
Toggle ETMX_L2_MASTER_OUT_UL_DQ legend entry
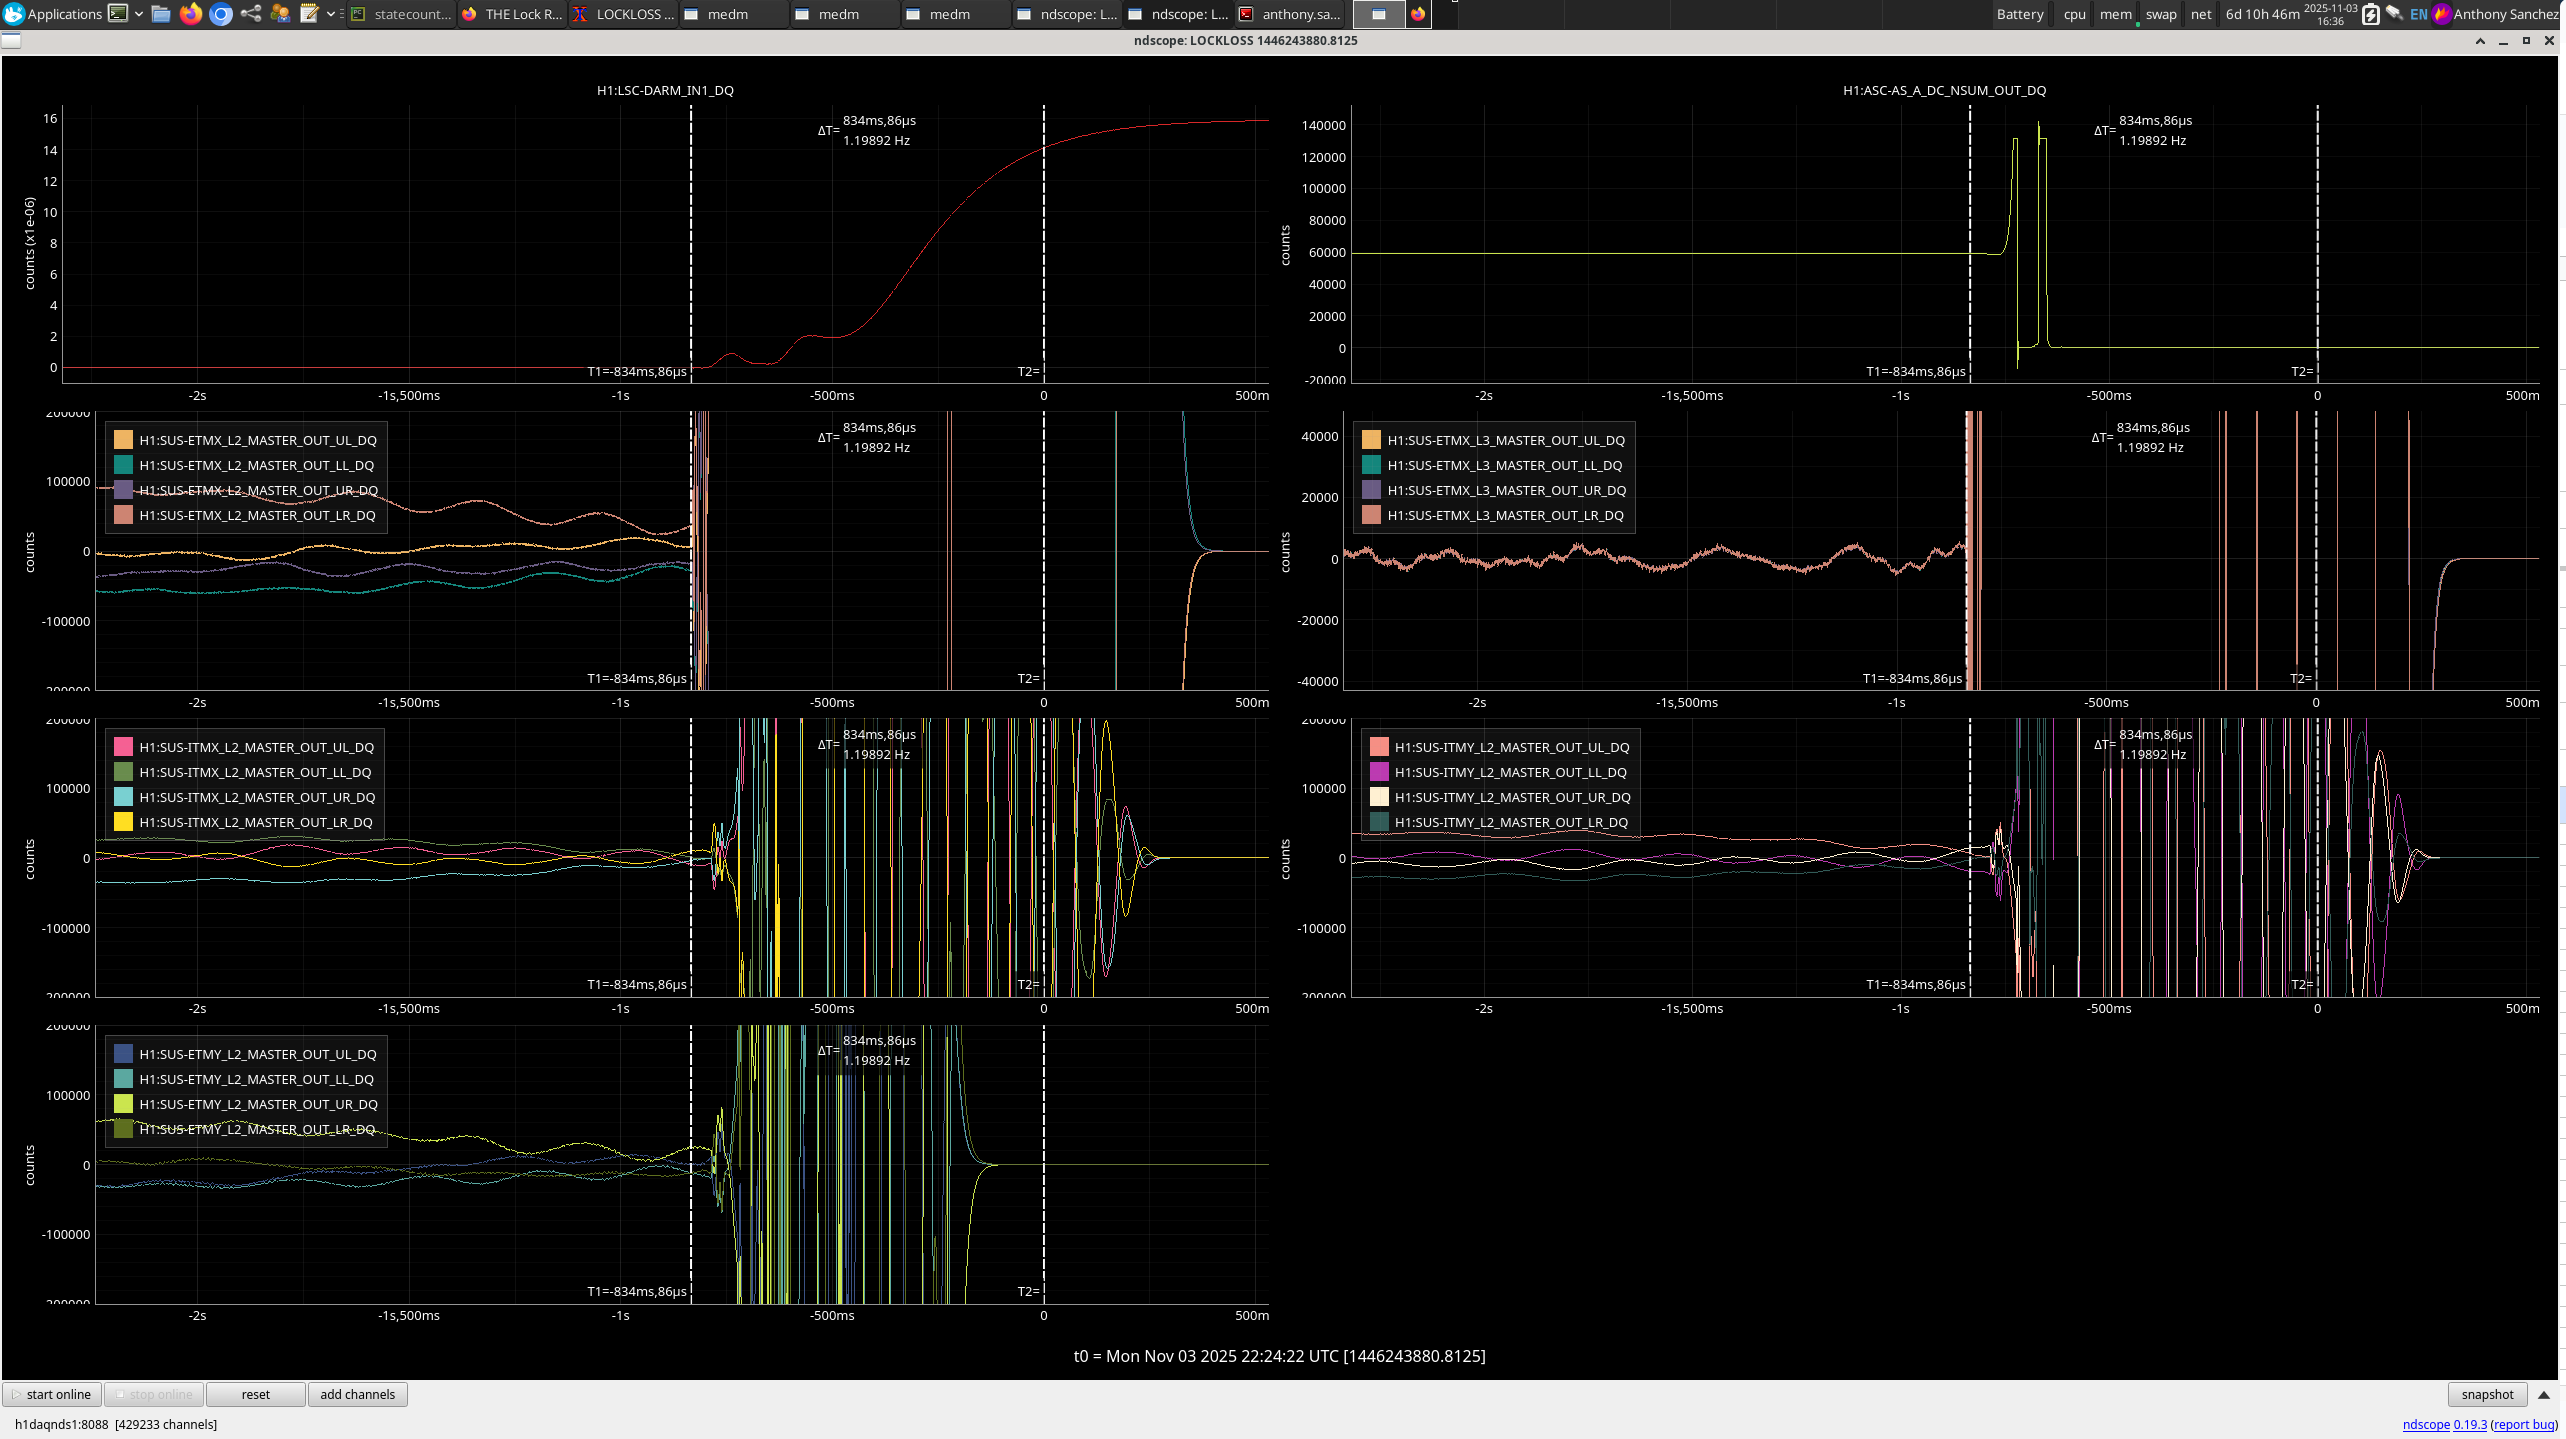257,440
